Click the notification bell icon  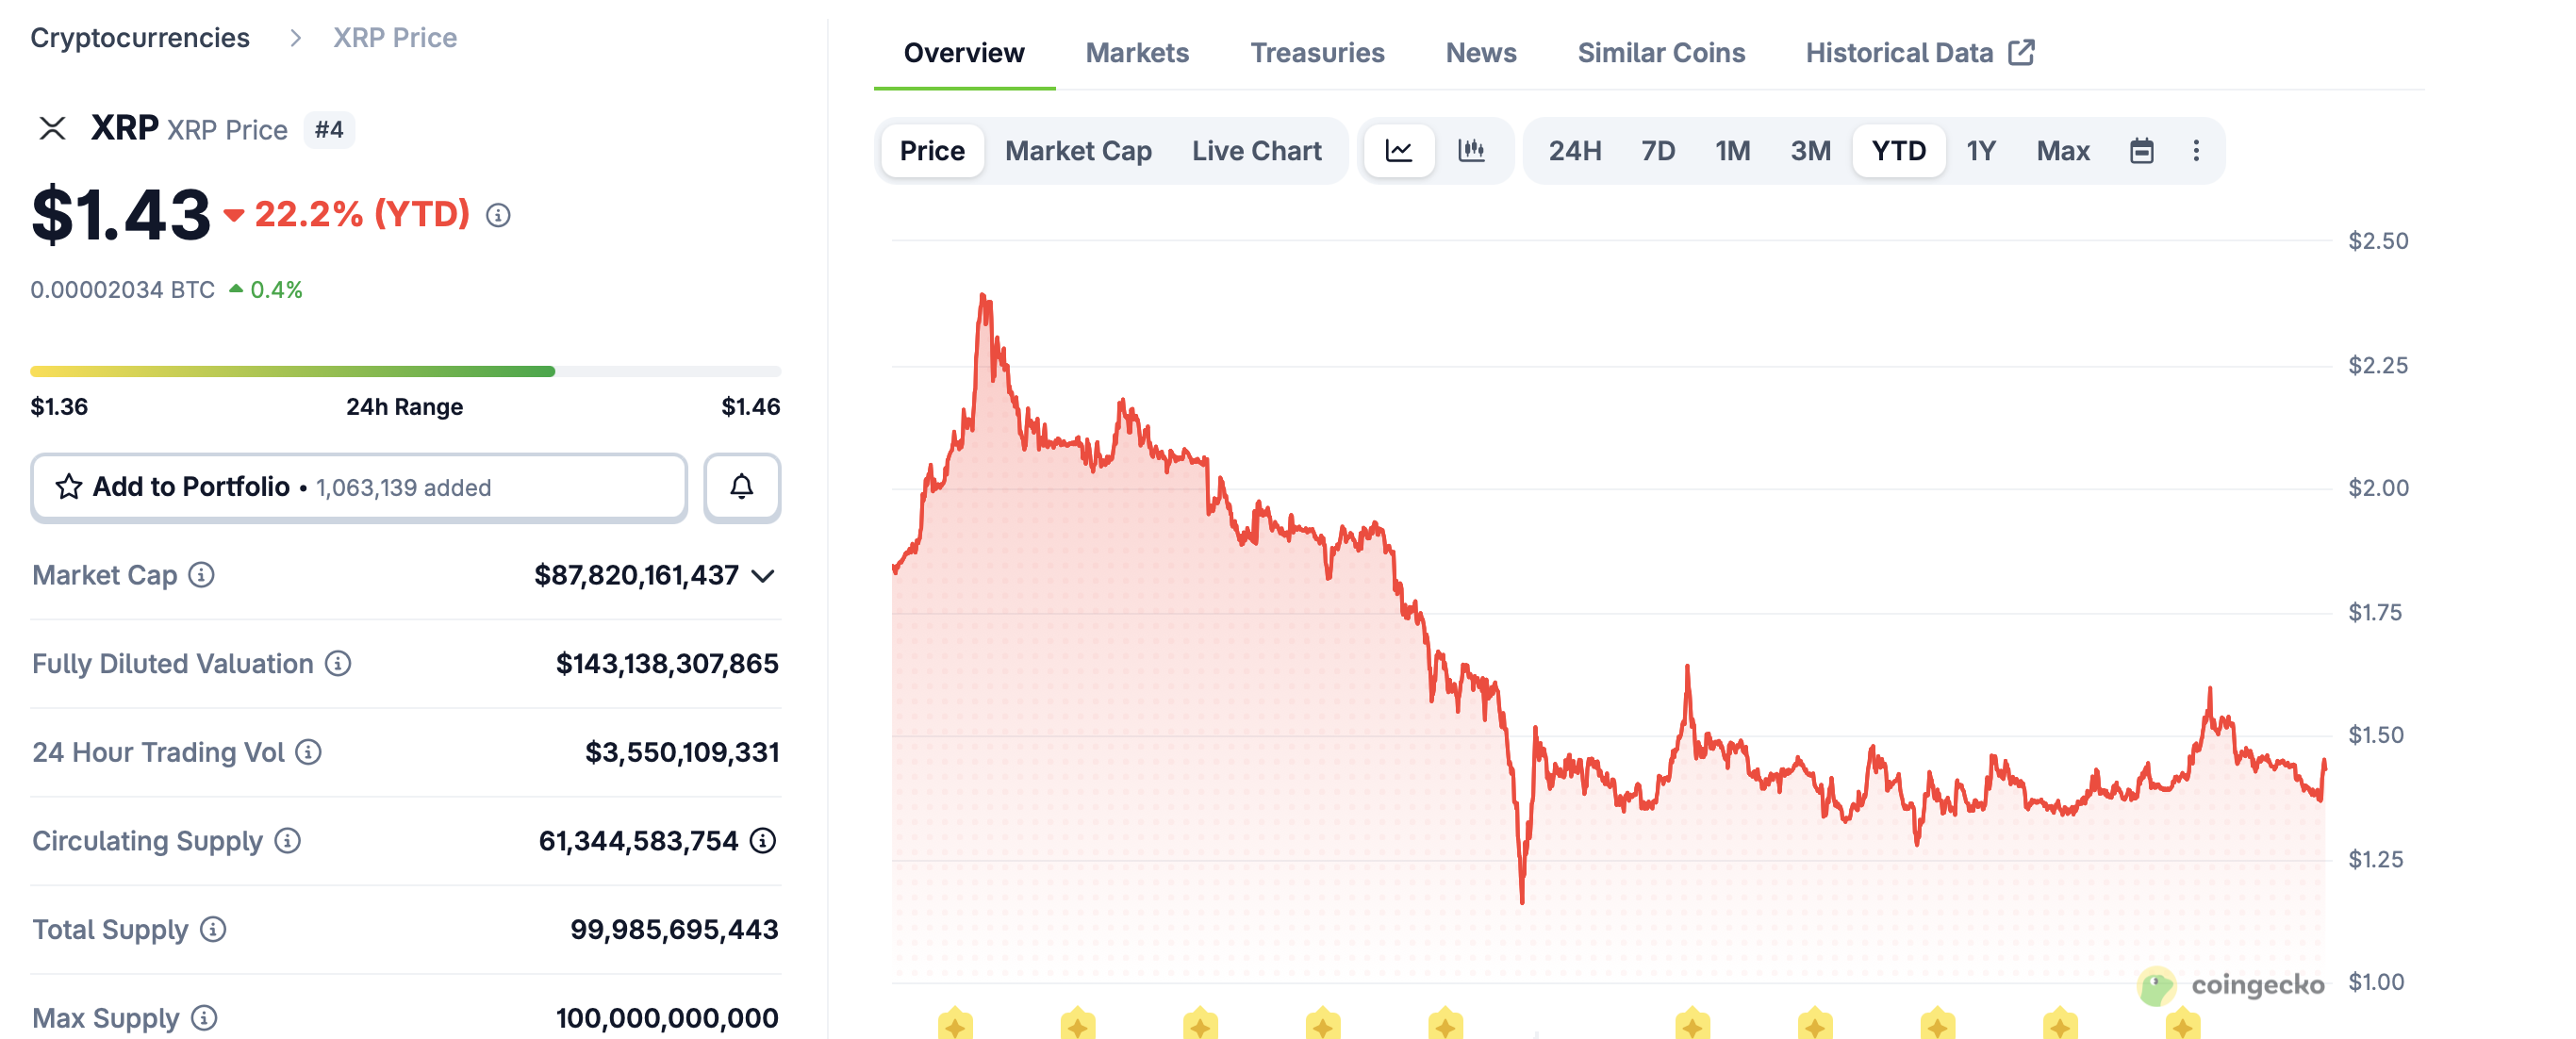point(742,487)
